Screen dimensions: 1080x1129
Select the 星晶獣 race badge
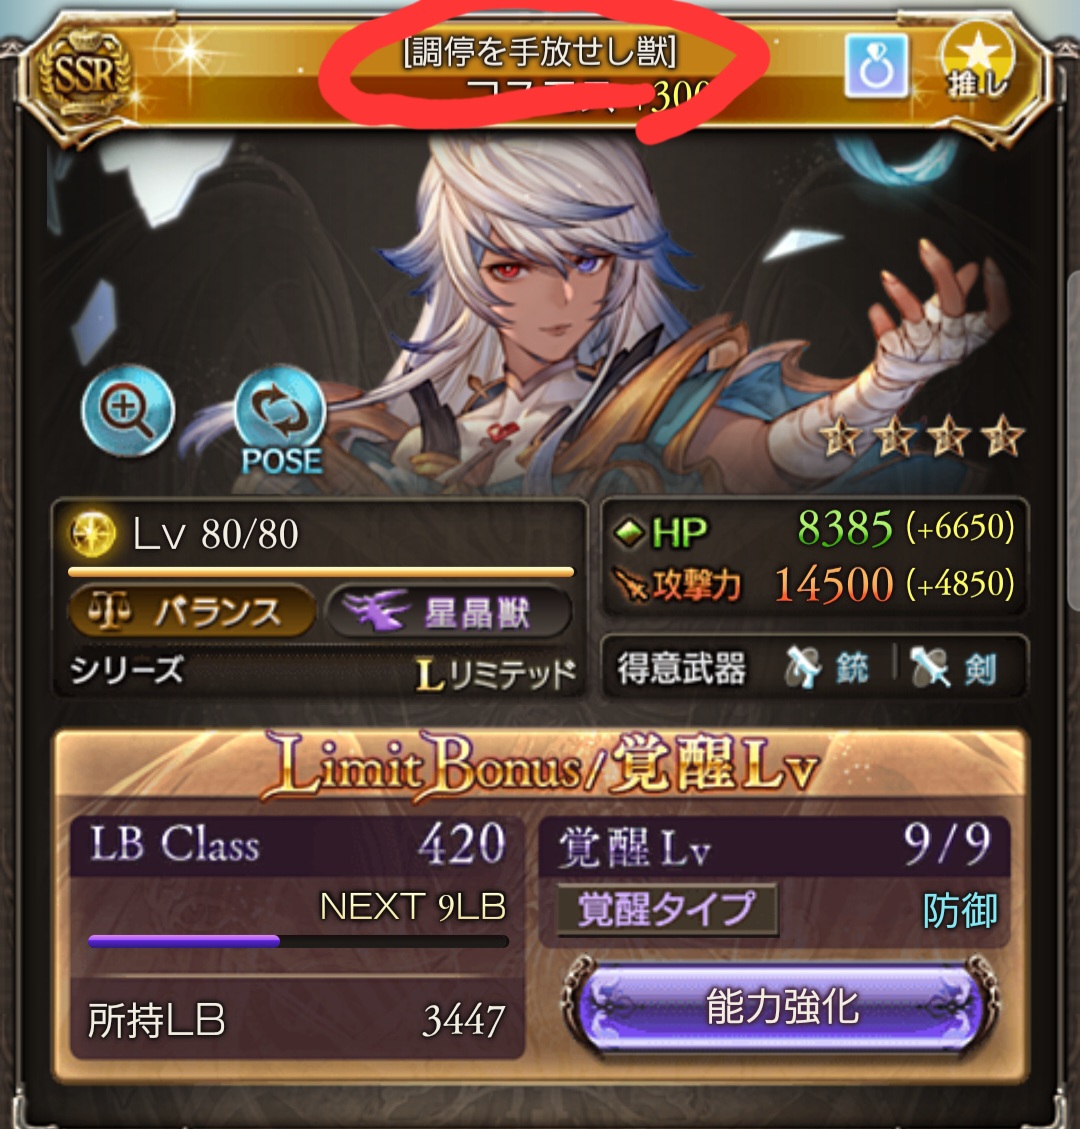(x=449, y=613)
